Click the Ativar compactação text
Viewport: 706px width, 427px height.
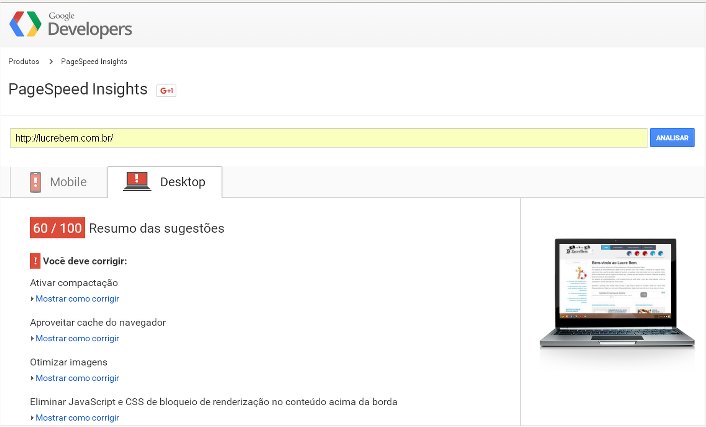click(x=74, y=283)
